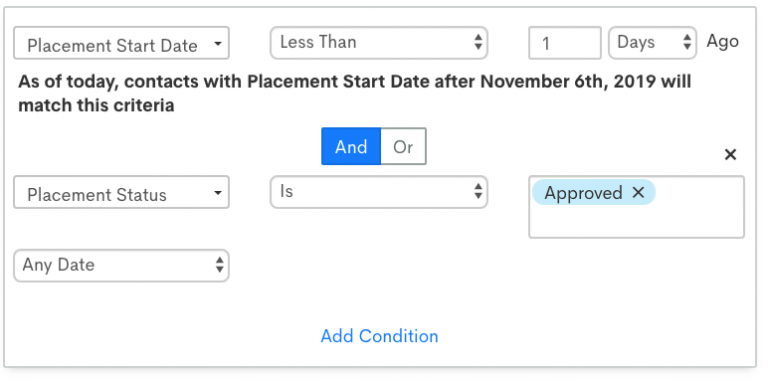Open the Any Date dropdown
Viewport: 768px width, 381px height.
point(121,265)
